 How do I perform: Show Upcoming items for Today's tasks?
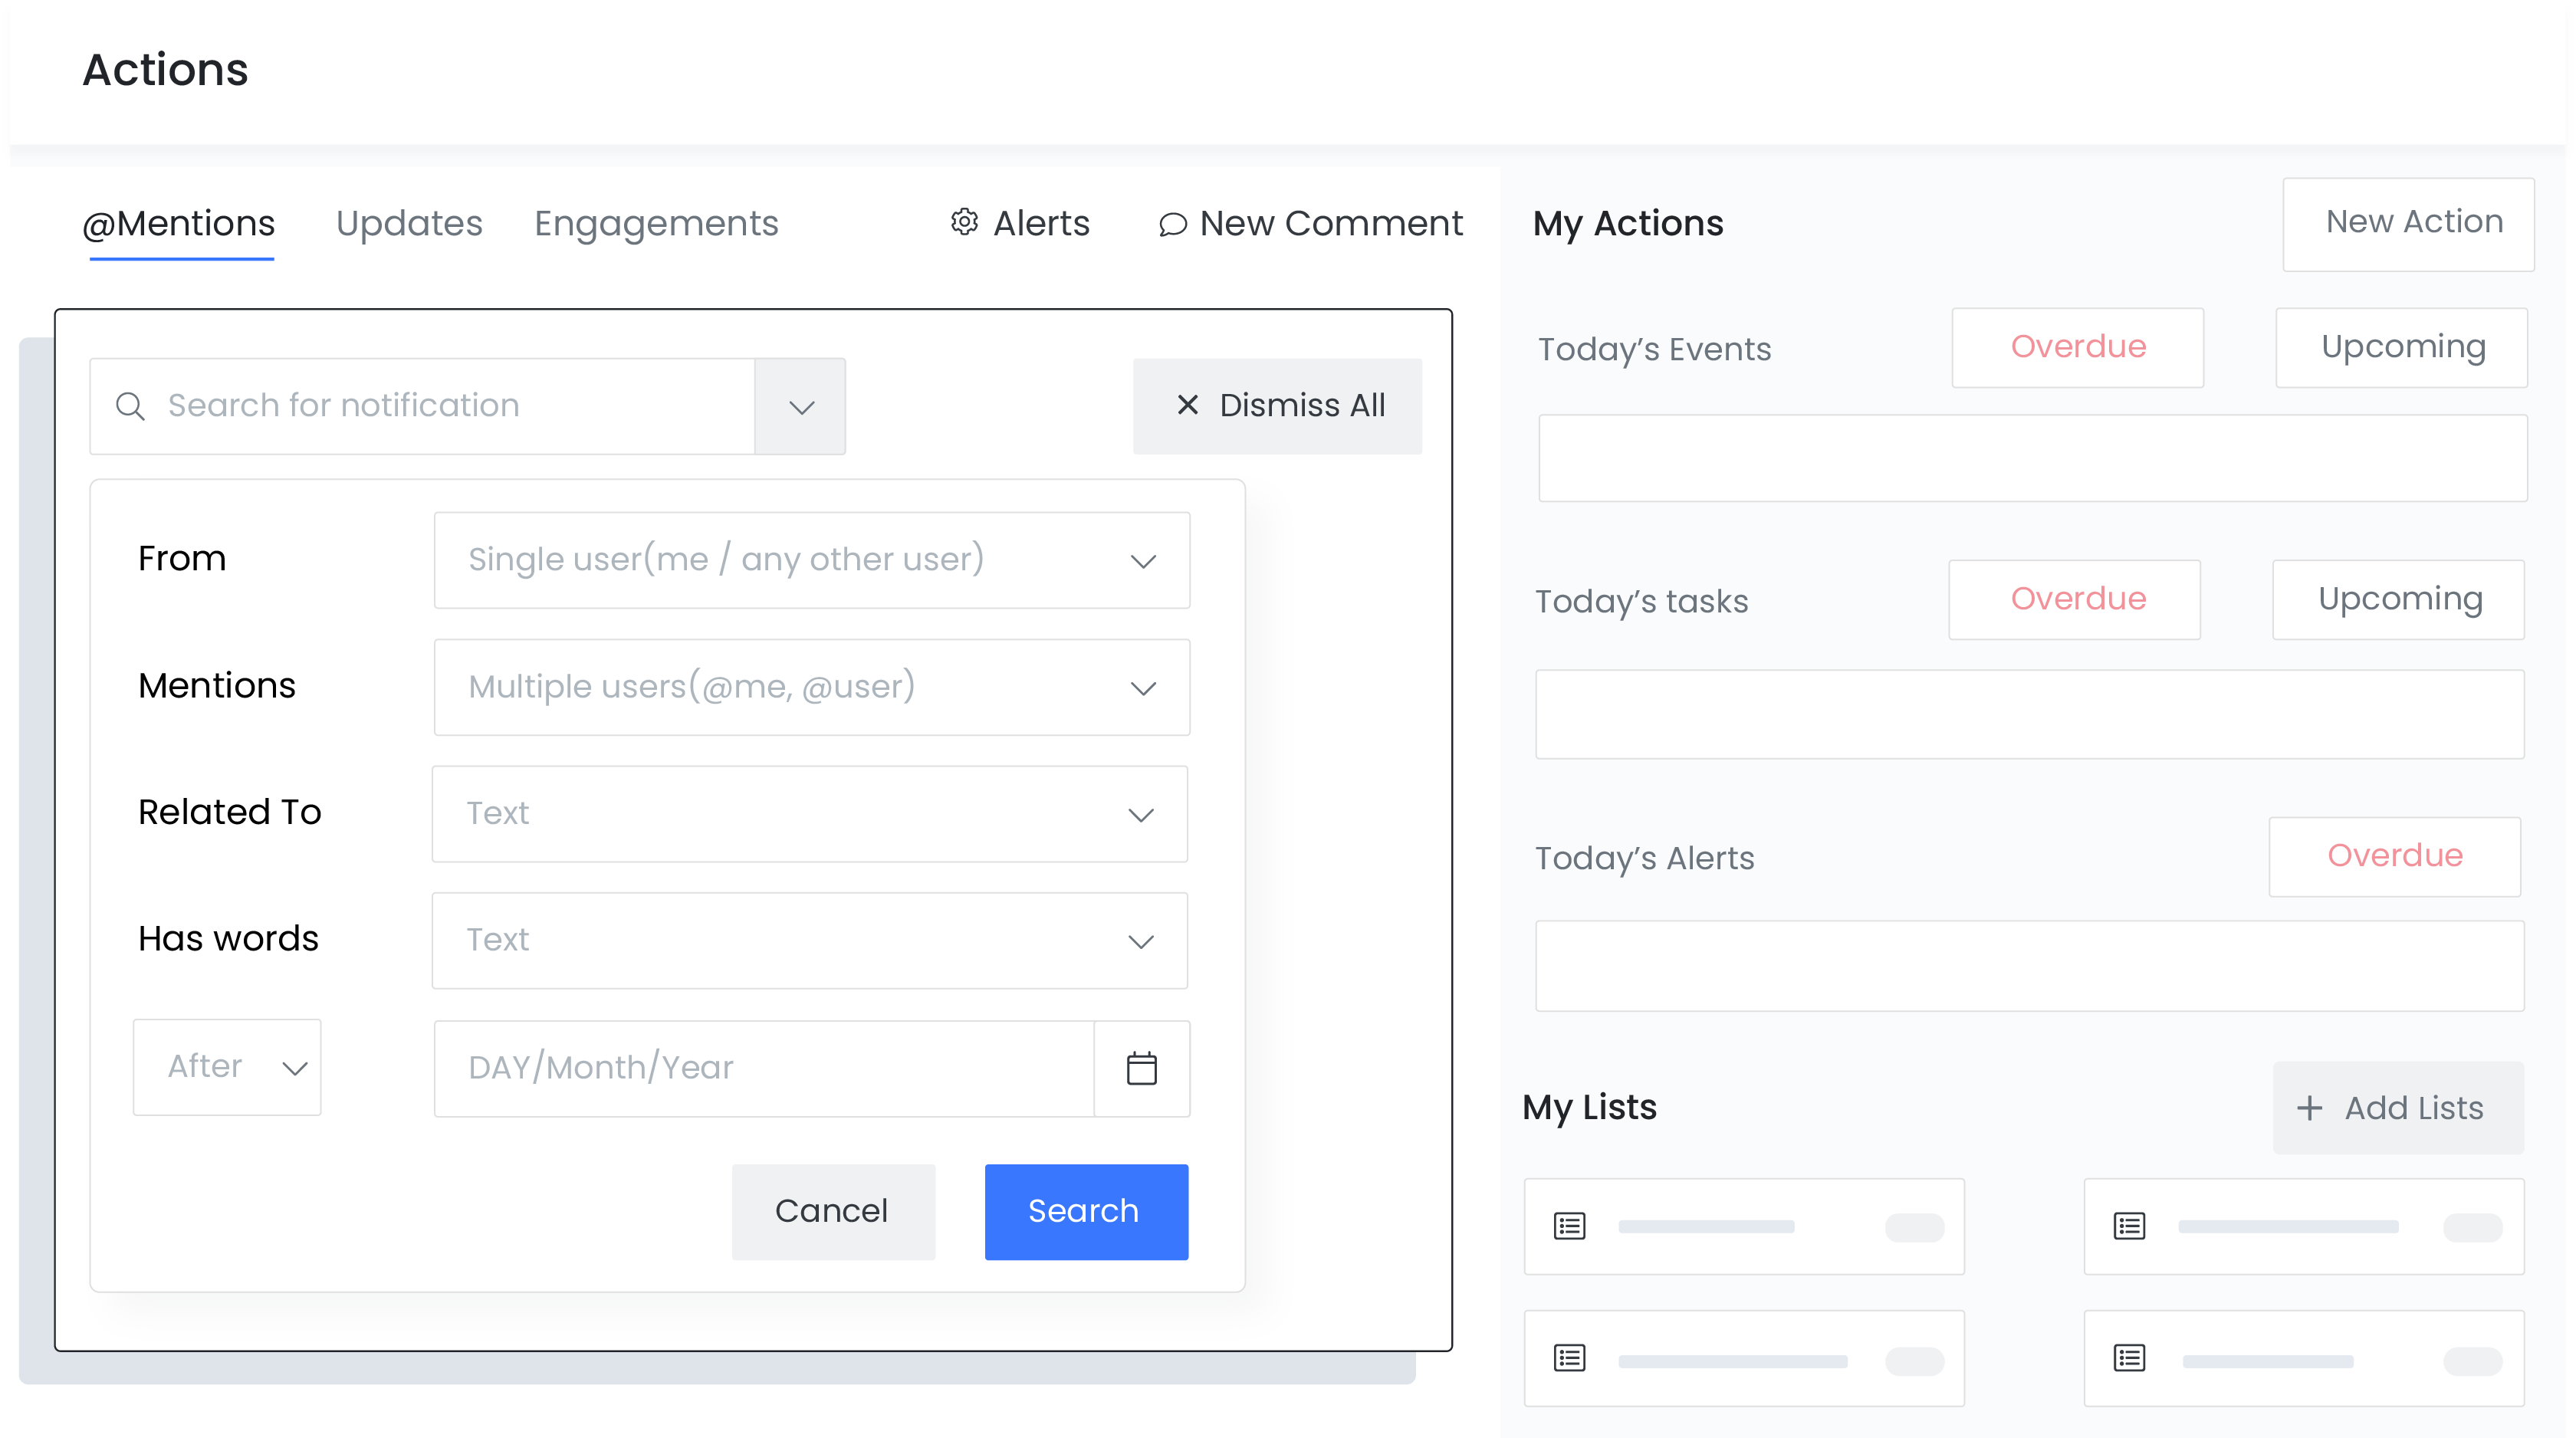(x=2398, y=600)
